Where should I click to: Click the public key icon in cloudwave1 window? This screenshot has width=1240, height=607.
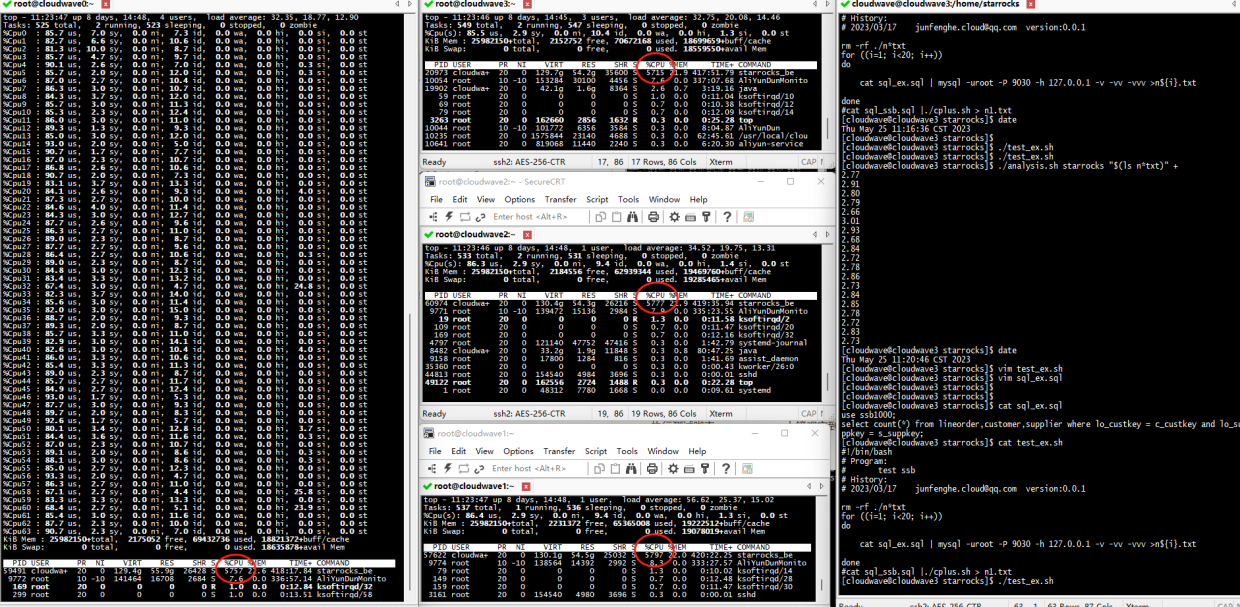705,468
